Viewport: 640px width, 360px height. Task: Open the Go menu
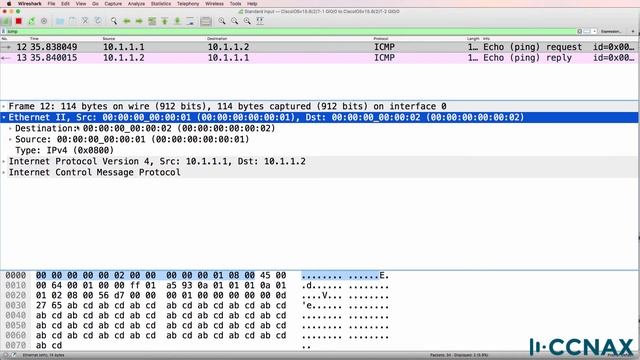[95, 4]
